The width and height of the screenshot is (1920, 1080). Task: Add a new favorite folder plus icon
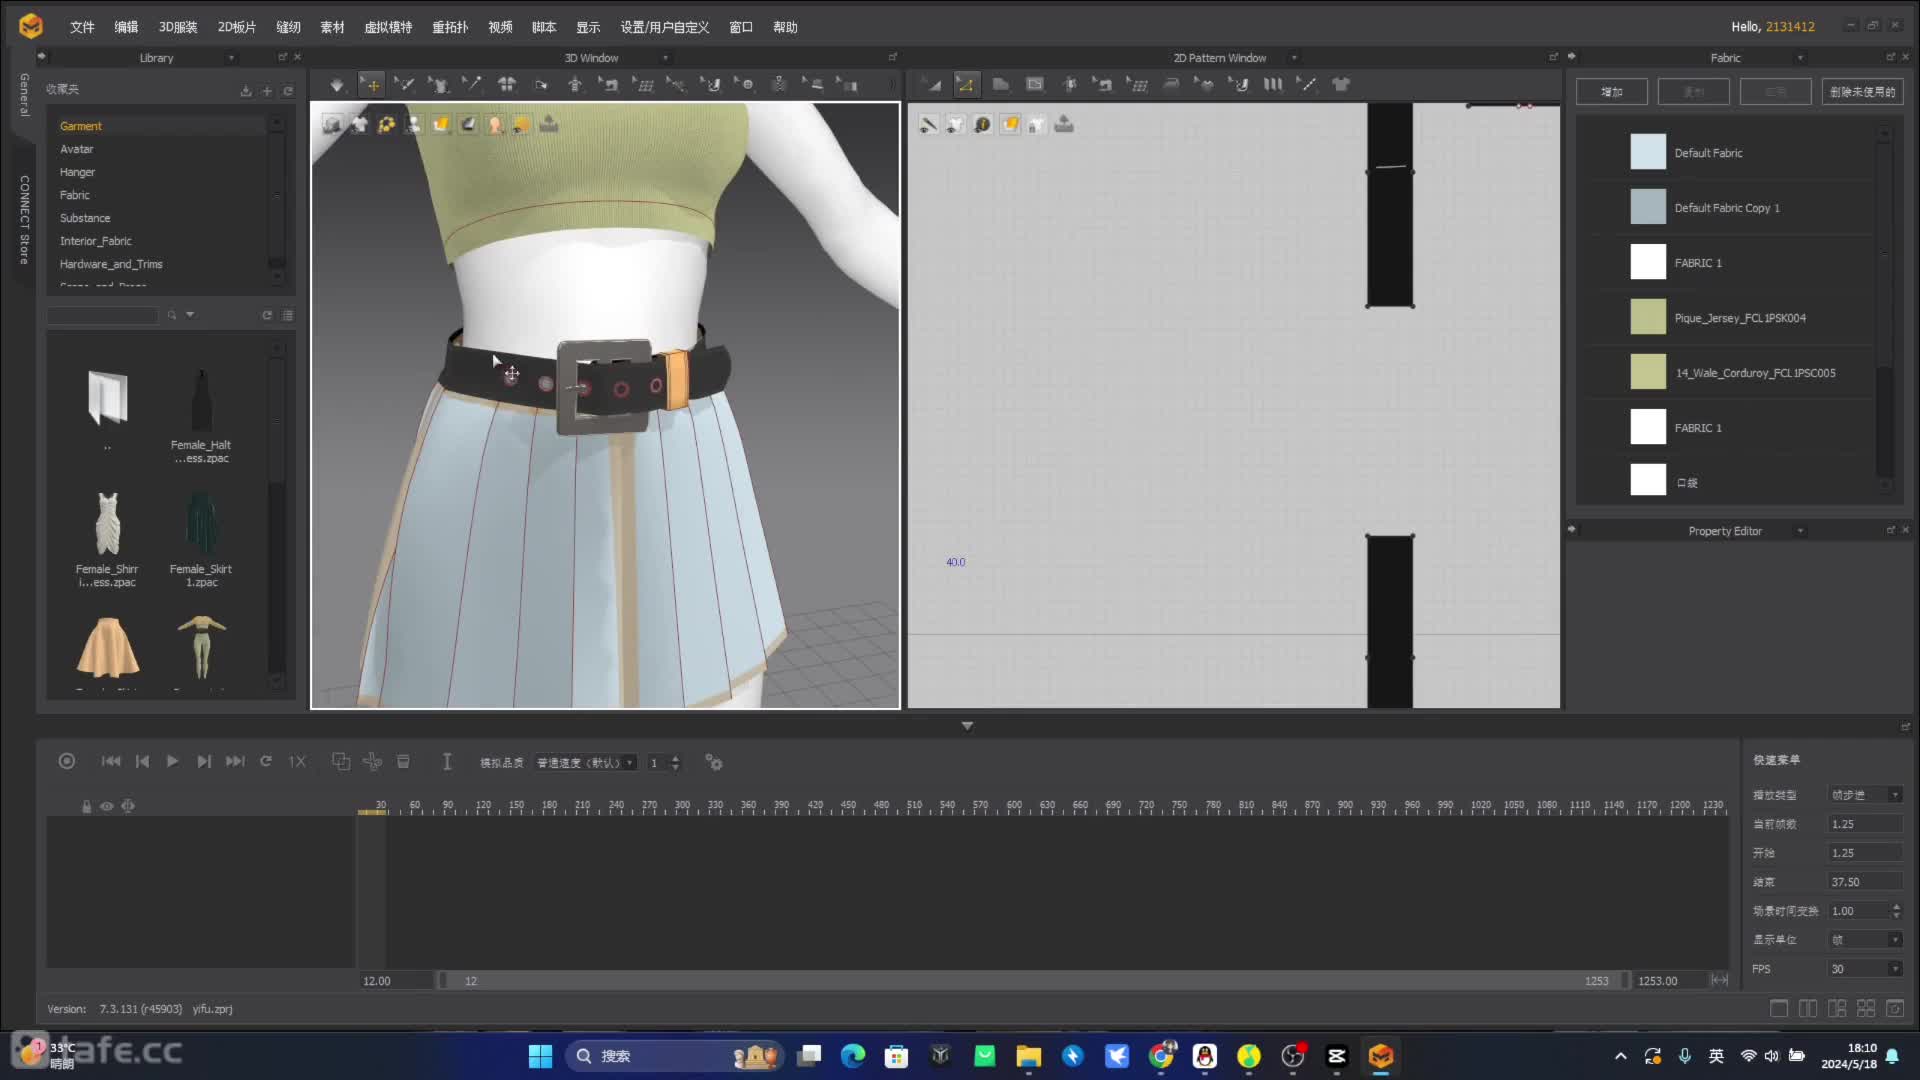coord(267,91)
